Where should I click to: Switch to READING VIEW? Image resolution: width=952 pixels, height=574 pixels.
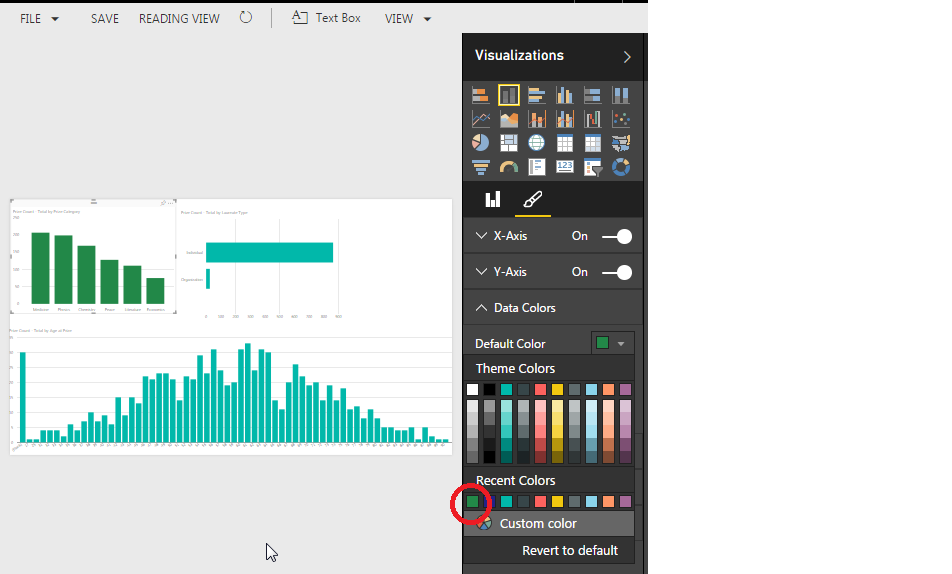tap(179, 19)
